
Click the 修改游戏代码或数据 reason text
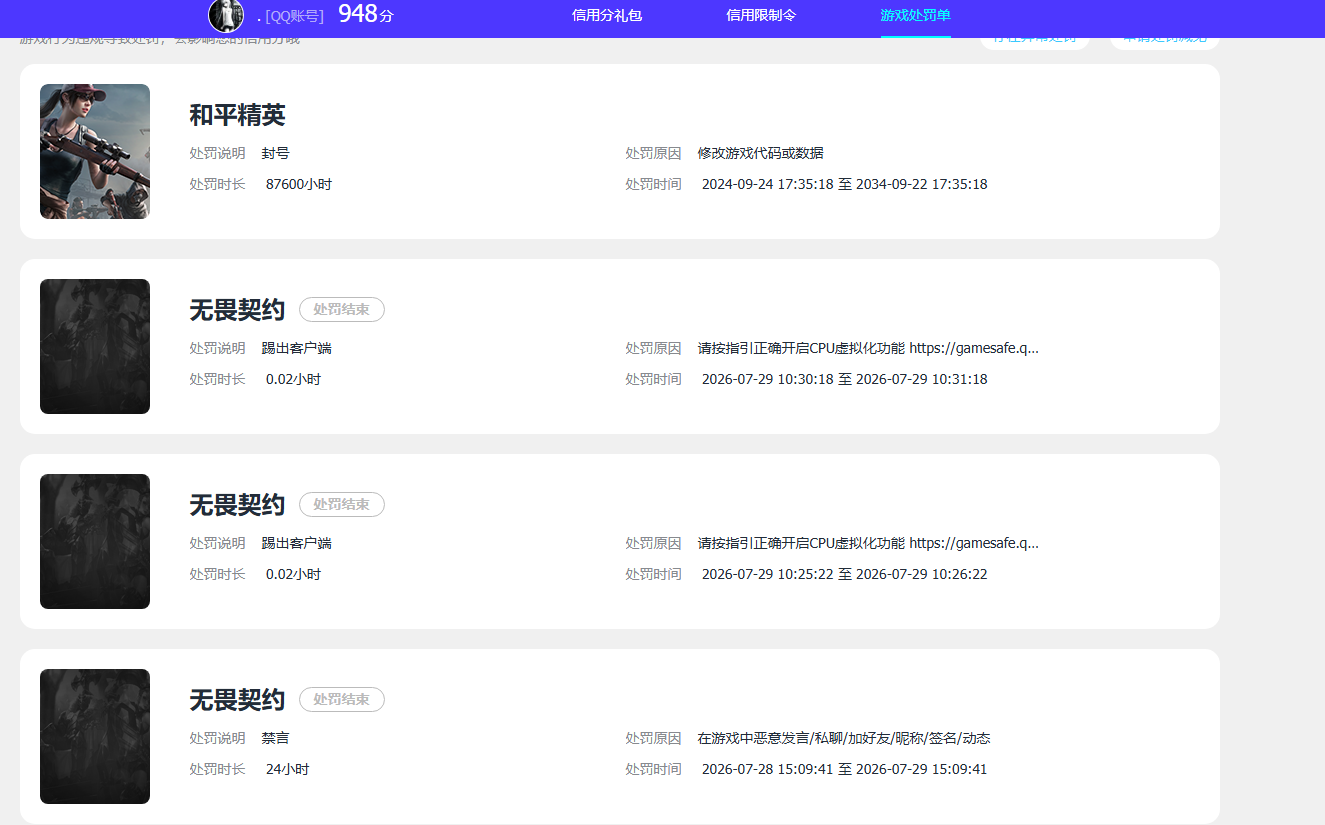761,153
